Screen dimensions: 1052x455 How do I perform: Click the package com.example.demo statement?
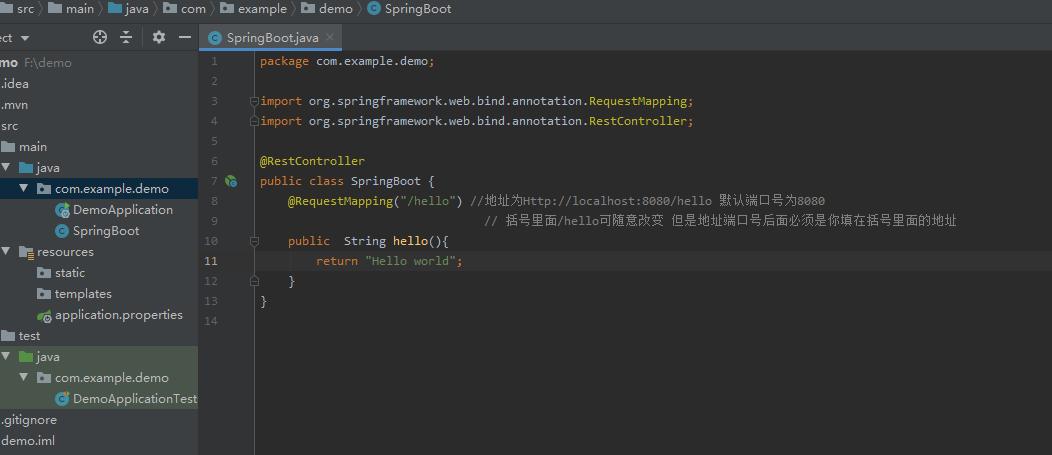(348, 61)
